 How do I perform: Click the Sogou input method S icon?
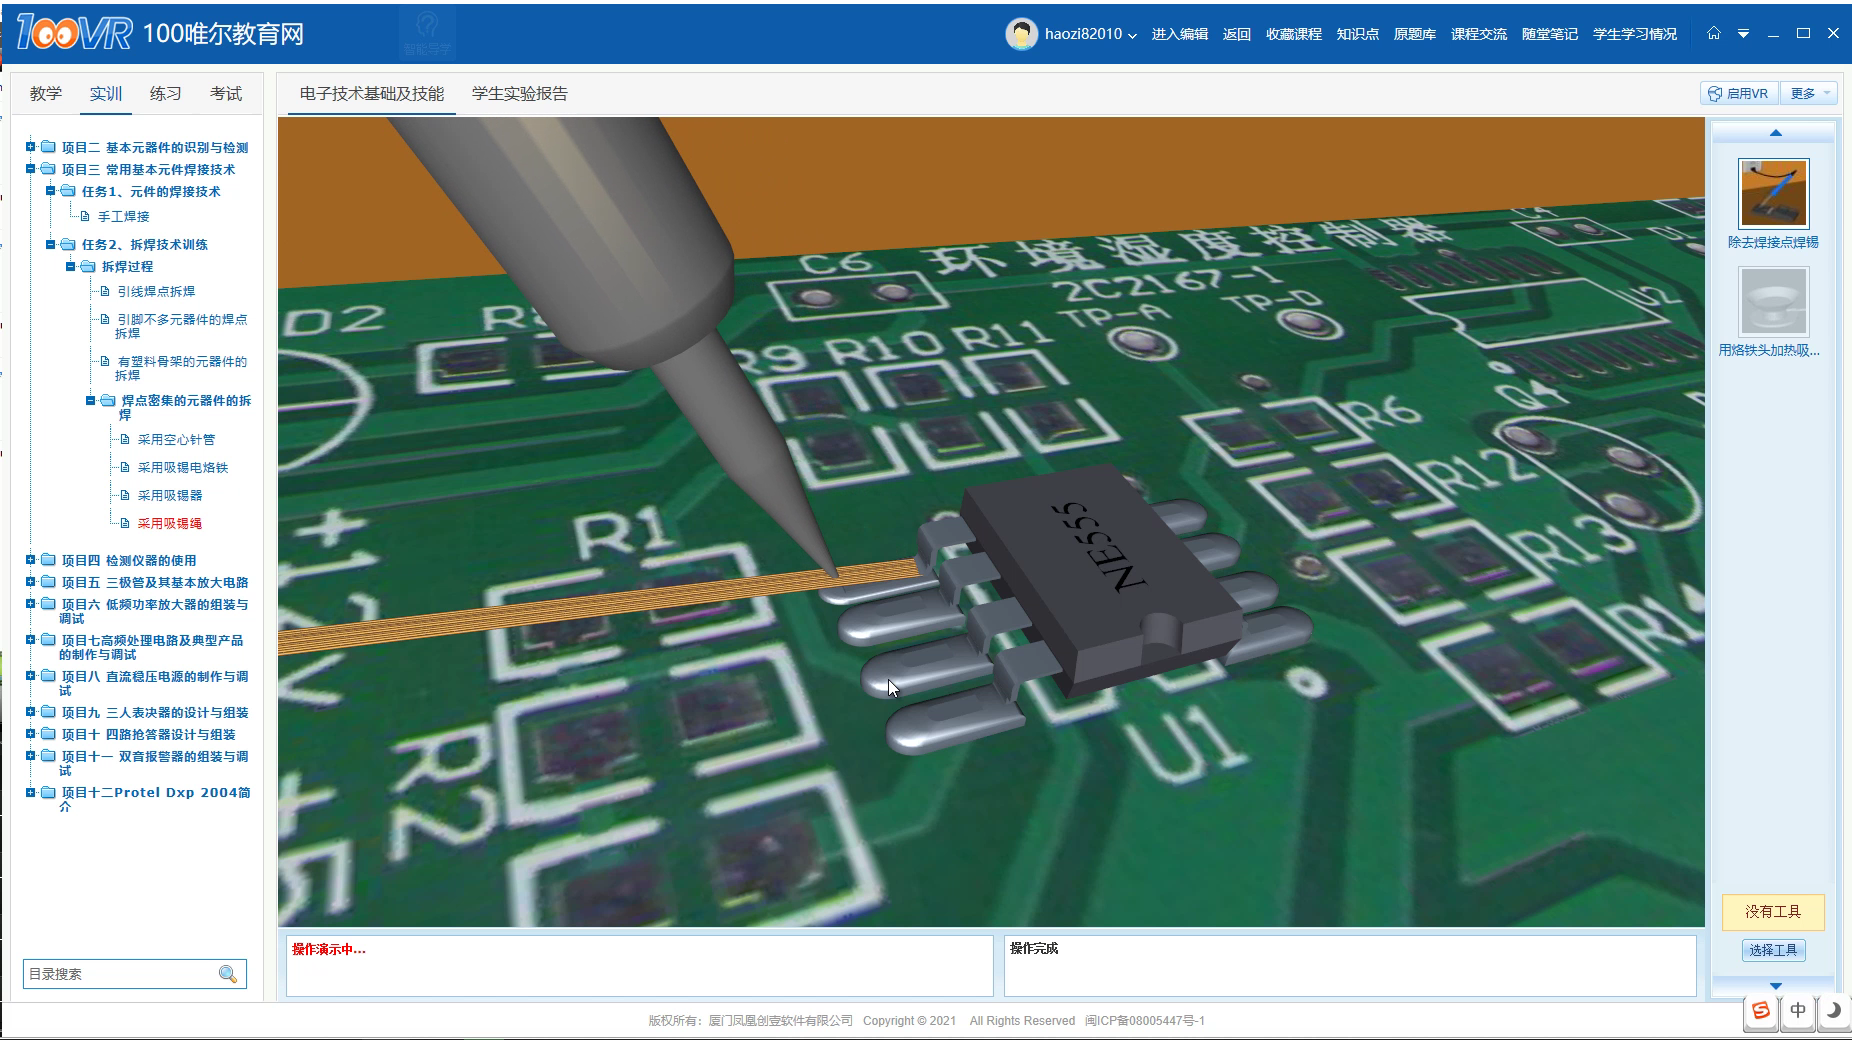point(1761,1010)
